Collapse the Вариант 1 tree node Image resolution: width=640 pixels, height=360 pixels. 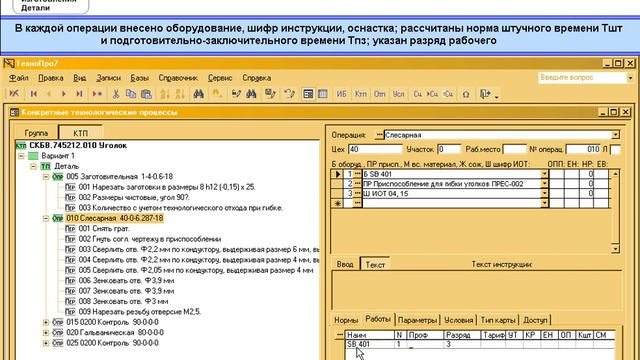[x=21, y=156]
